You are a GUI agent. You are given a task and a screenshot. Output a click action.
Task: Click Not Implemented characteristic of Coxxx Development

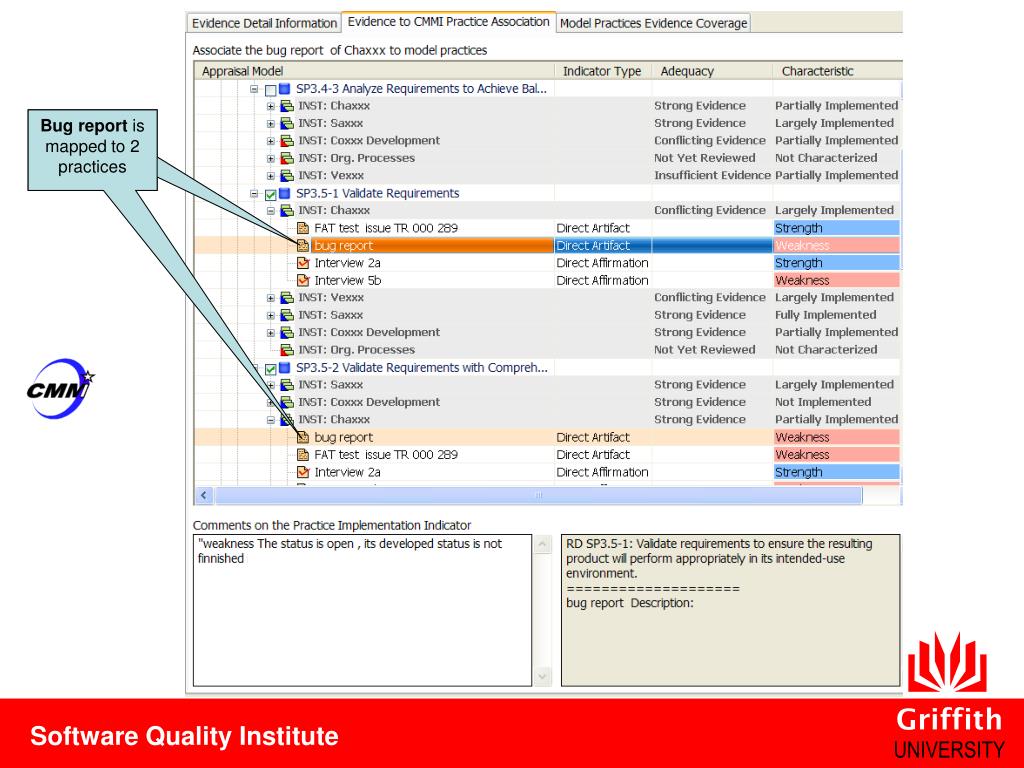click(x=823, y=402)
